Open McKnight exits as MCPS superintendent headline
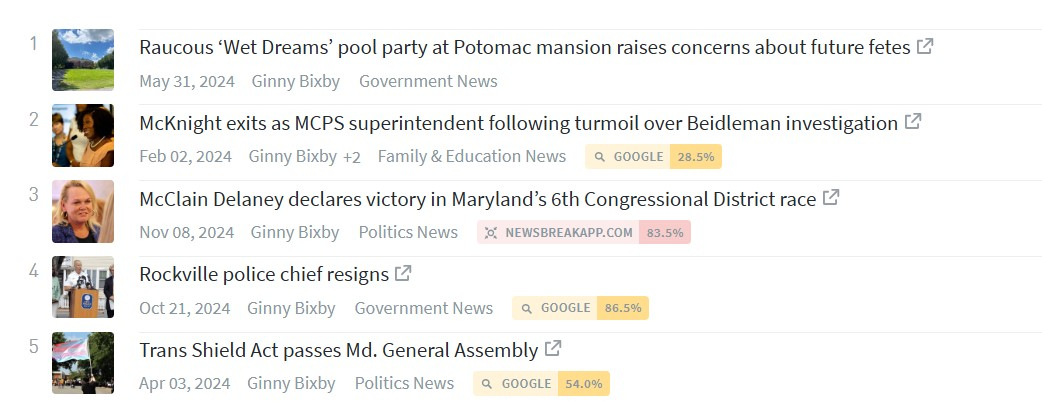The height and width of the screenshot is (403, 1042). click(518, 123)
